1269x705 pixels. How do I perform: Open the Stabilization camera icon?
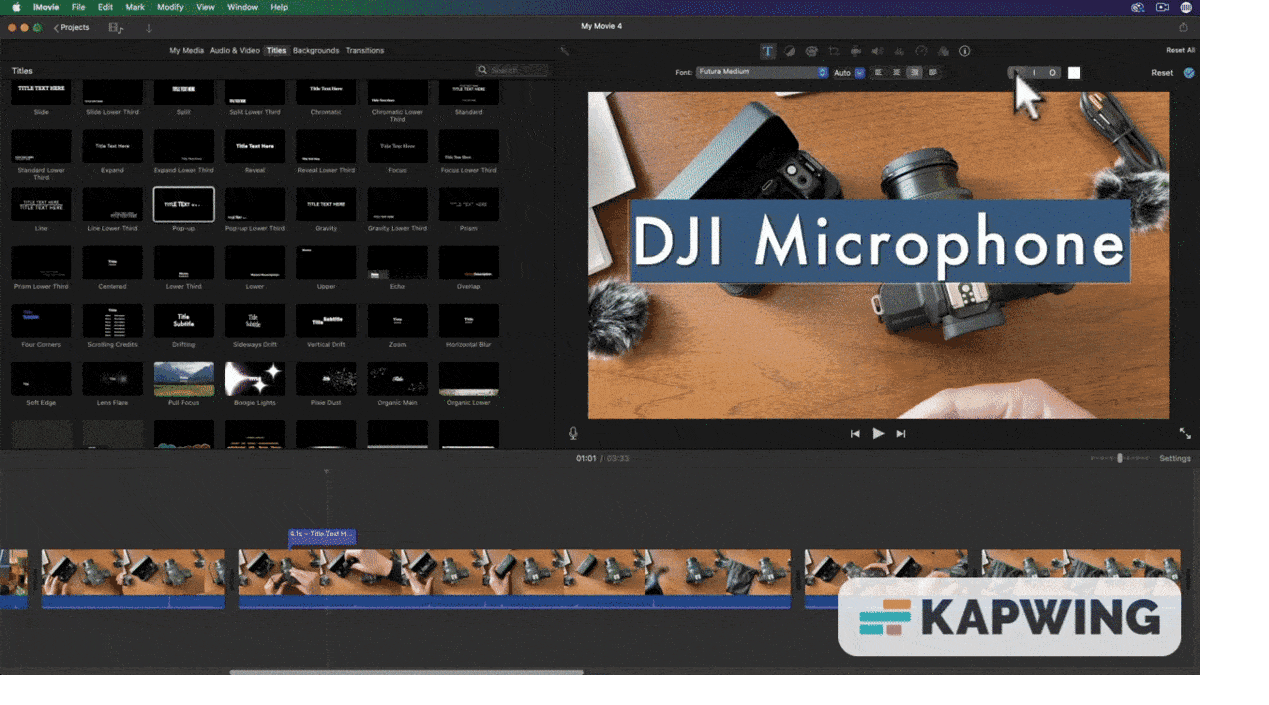pyautogui.click(x=856, y=51)
